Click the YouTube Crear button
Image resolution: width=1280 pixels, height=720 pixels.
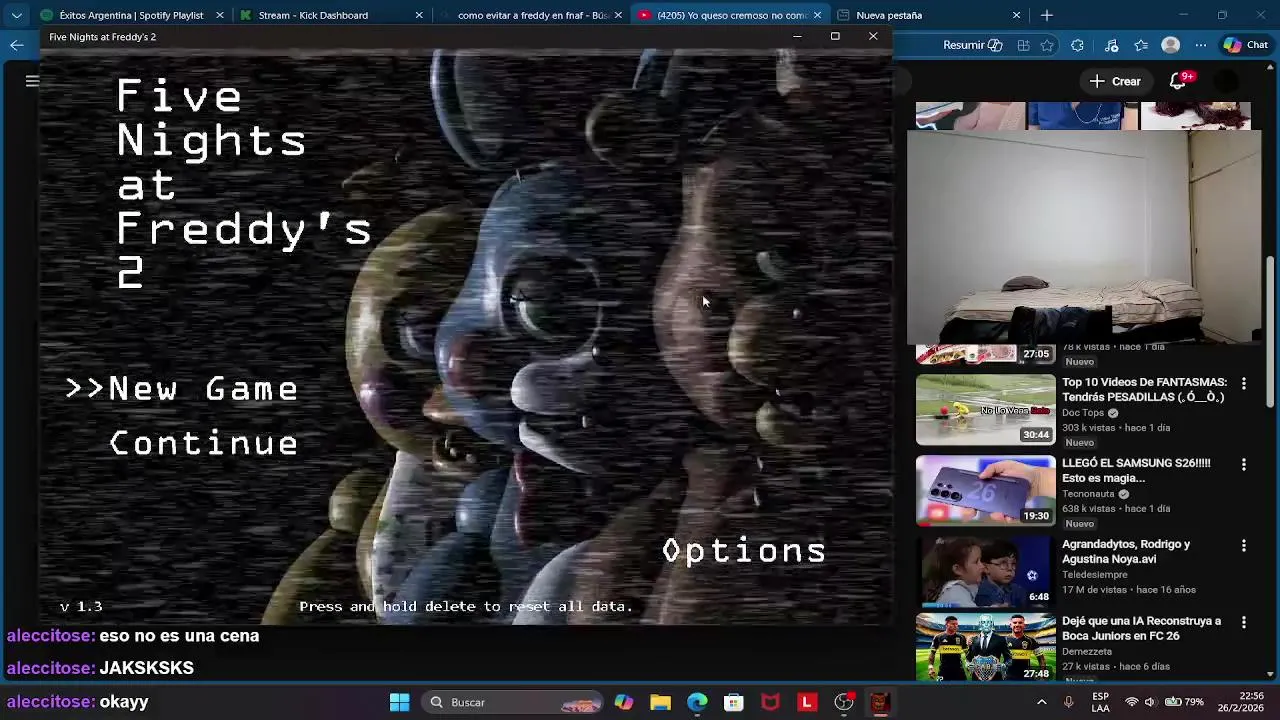(1116, 81)
